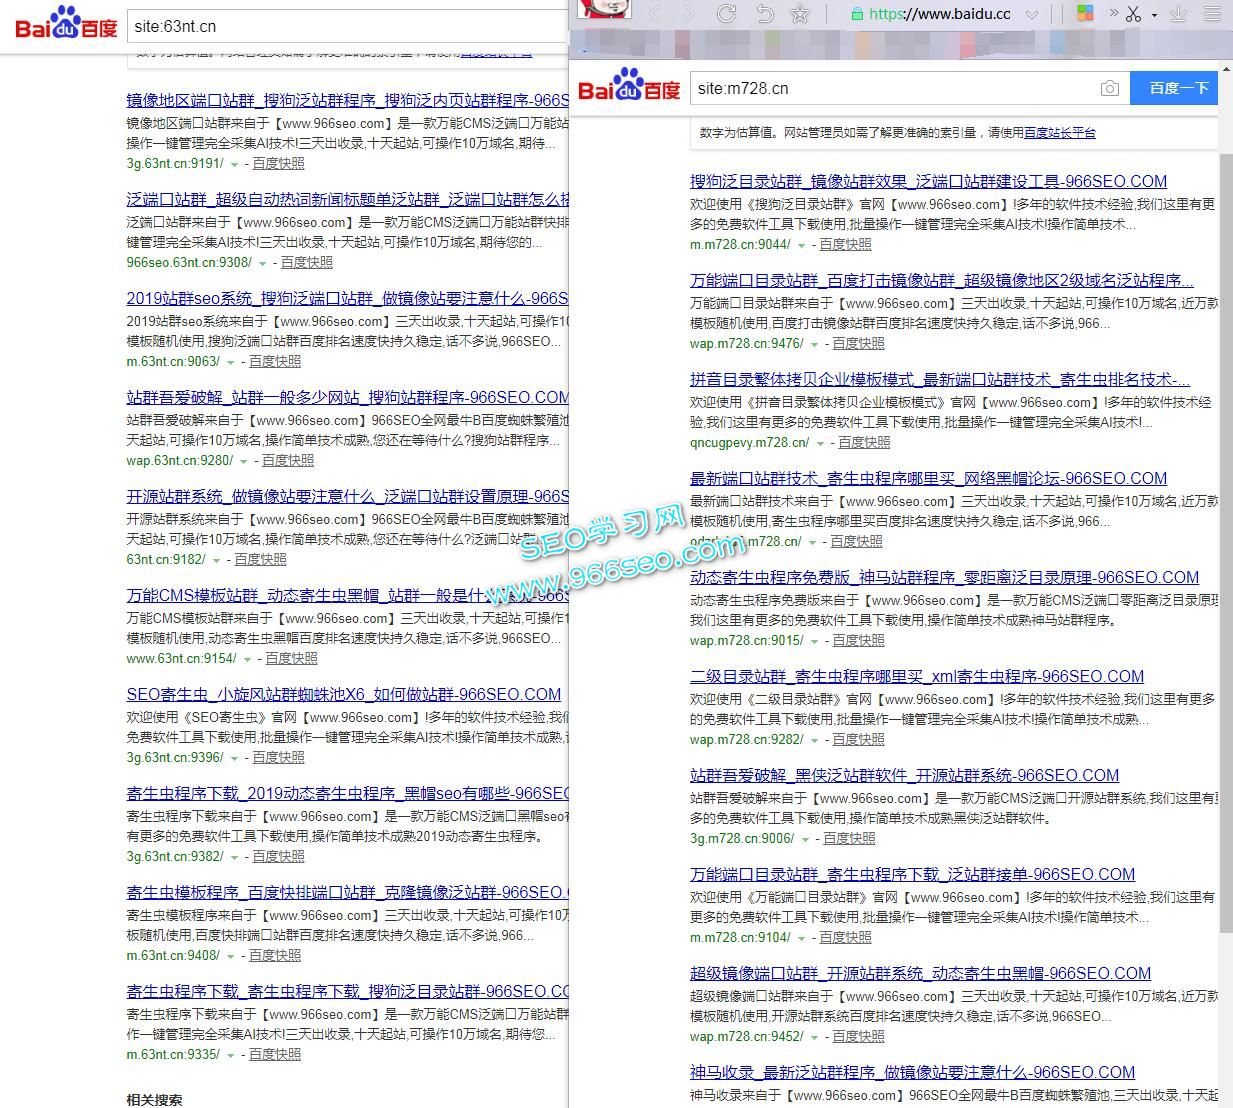1233x1108 pixels.
Task: Open result 搜狗泛目录站群_镜像站群效果
Action: pyautogui.click(x=928, y=181)
